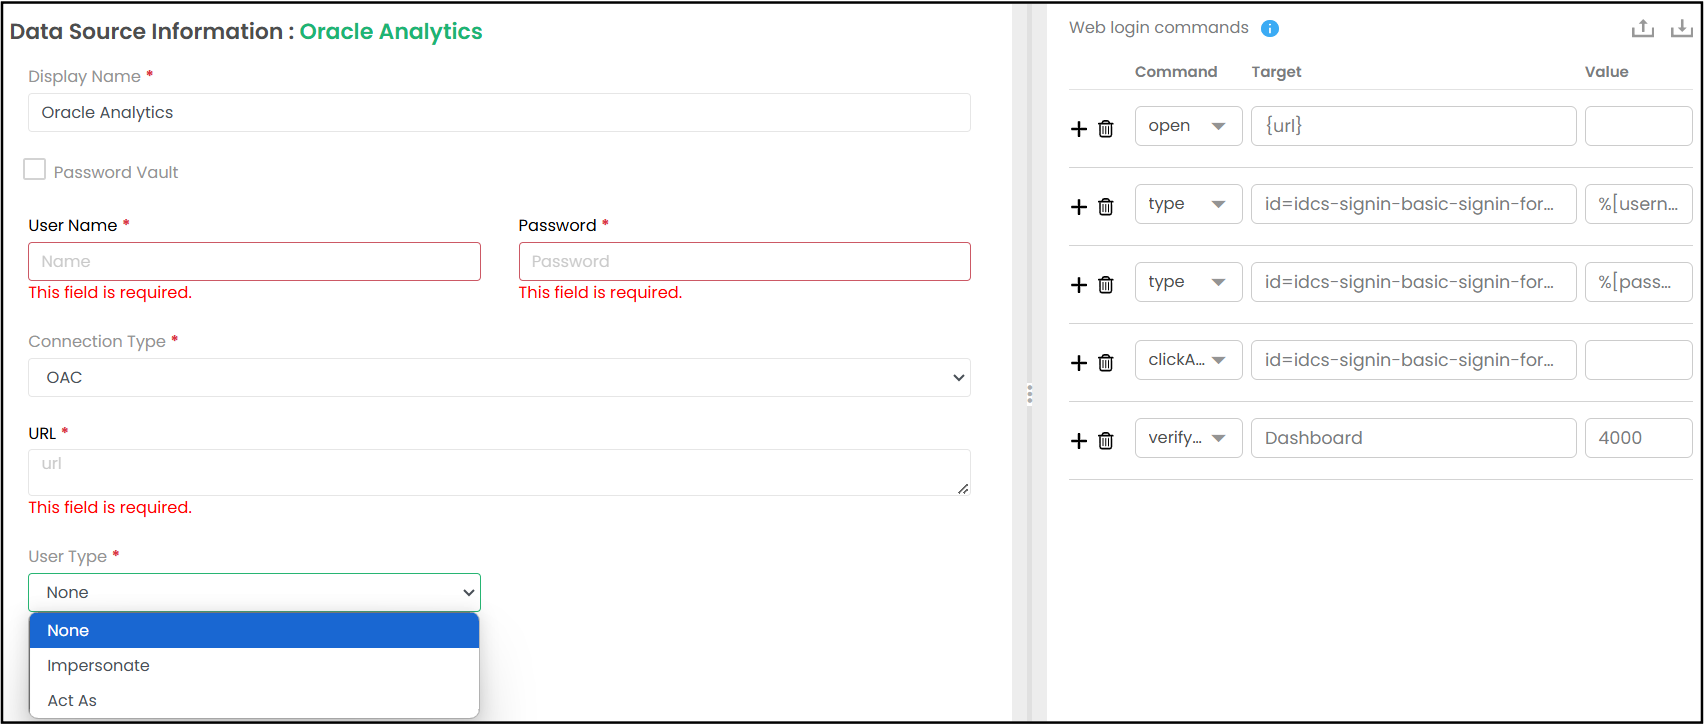Delete the clickA... command row

coord(1106,362)
